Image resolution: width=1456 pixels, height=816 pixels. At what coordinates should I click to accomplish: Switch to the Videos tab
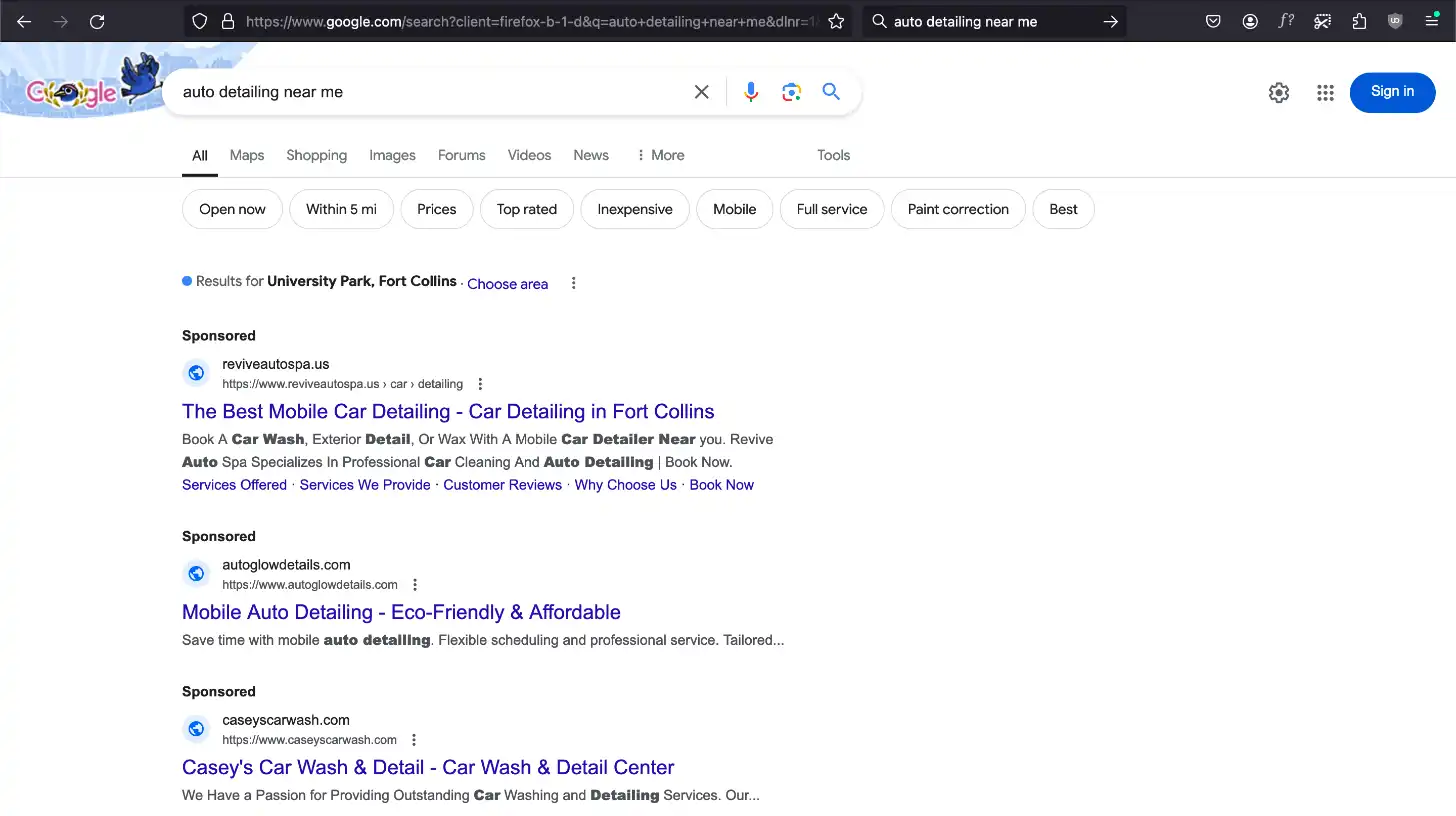pos(529,155)
